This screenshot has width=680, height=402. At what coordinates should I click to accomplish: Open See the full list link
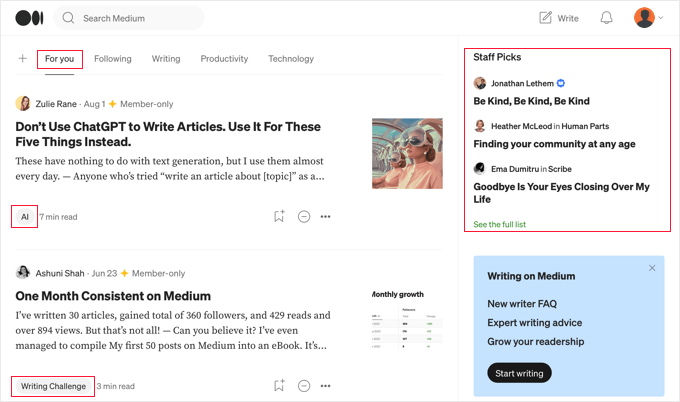pyautogui.click(x=499, y=225)
